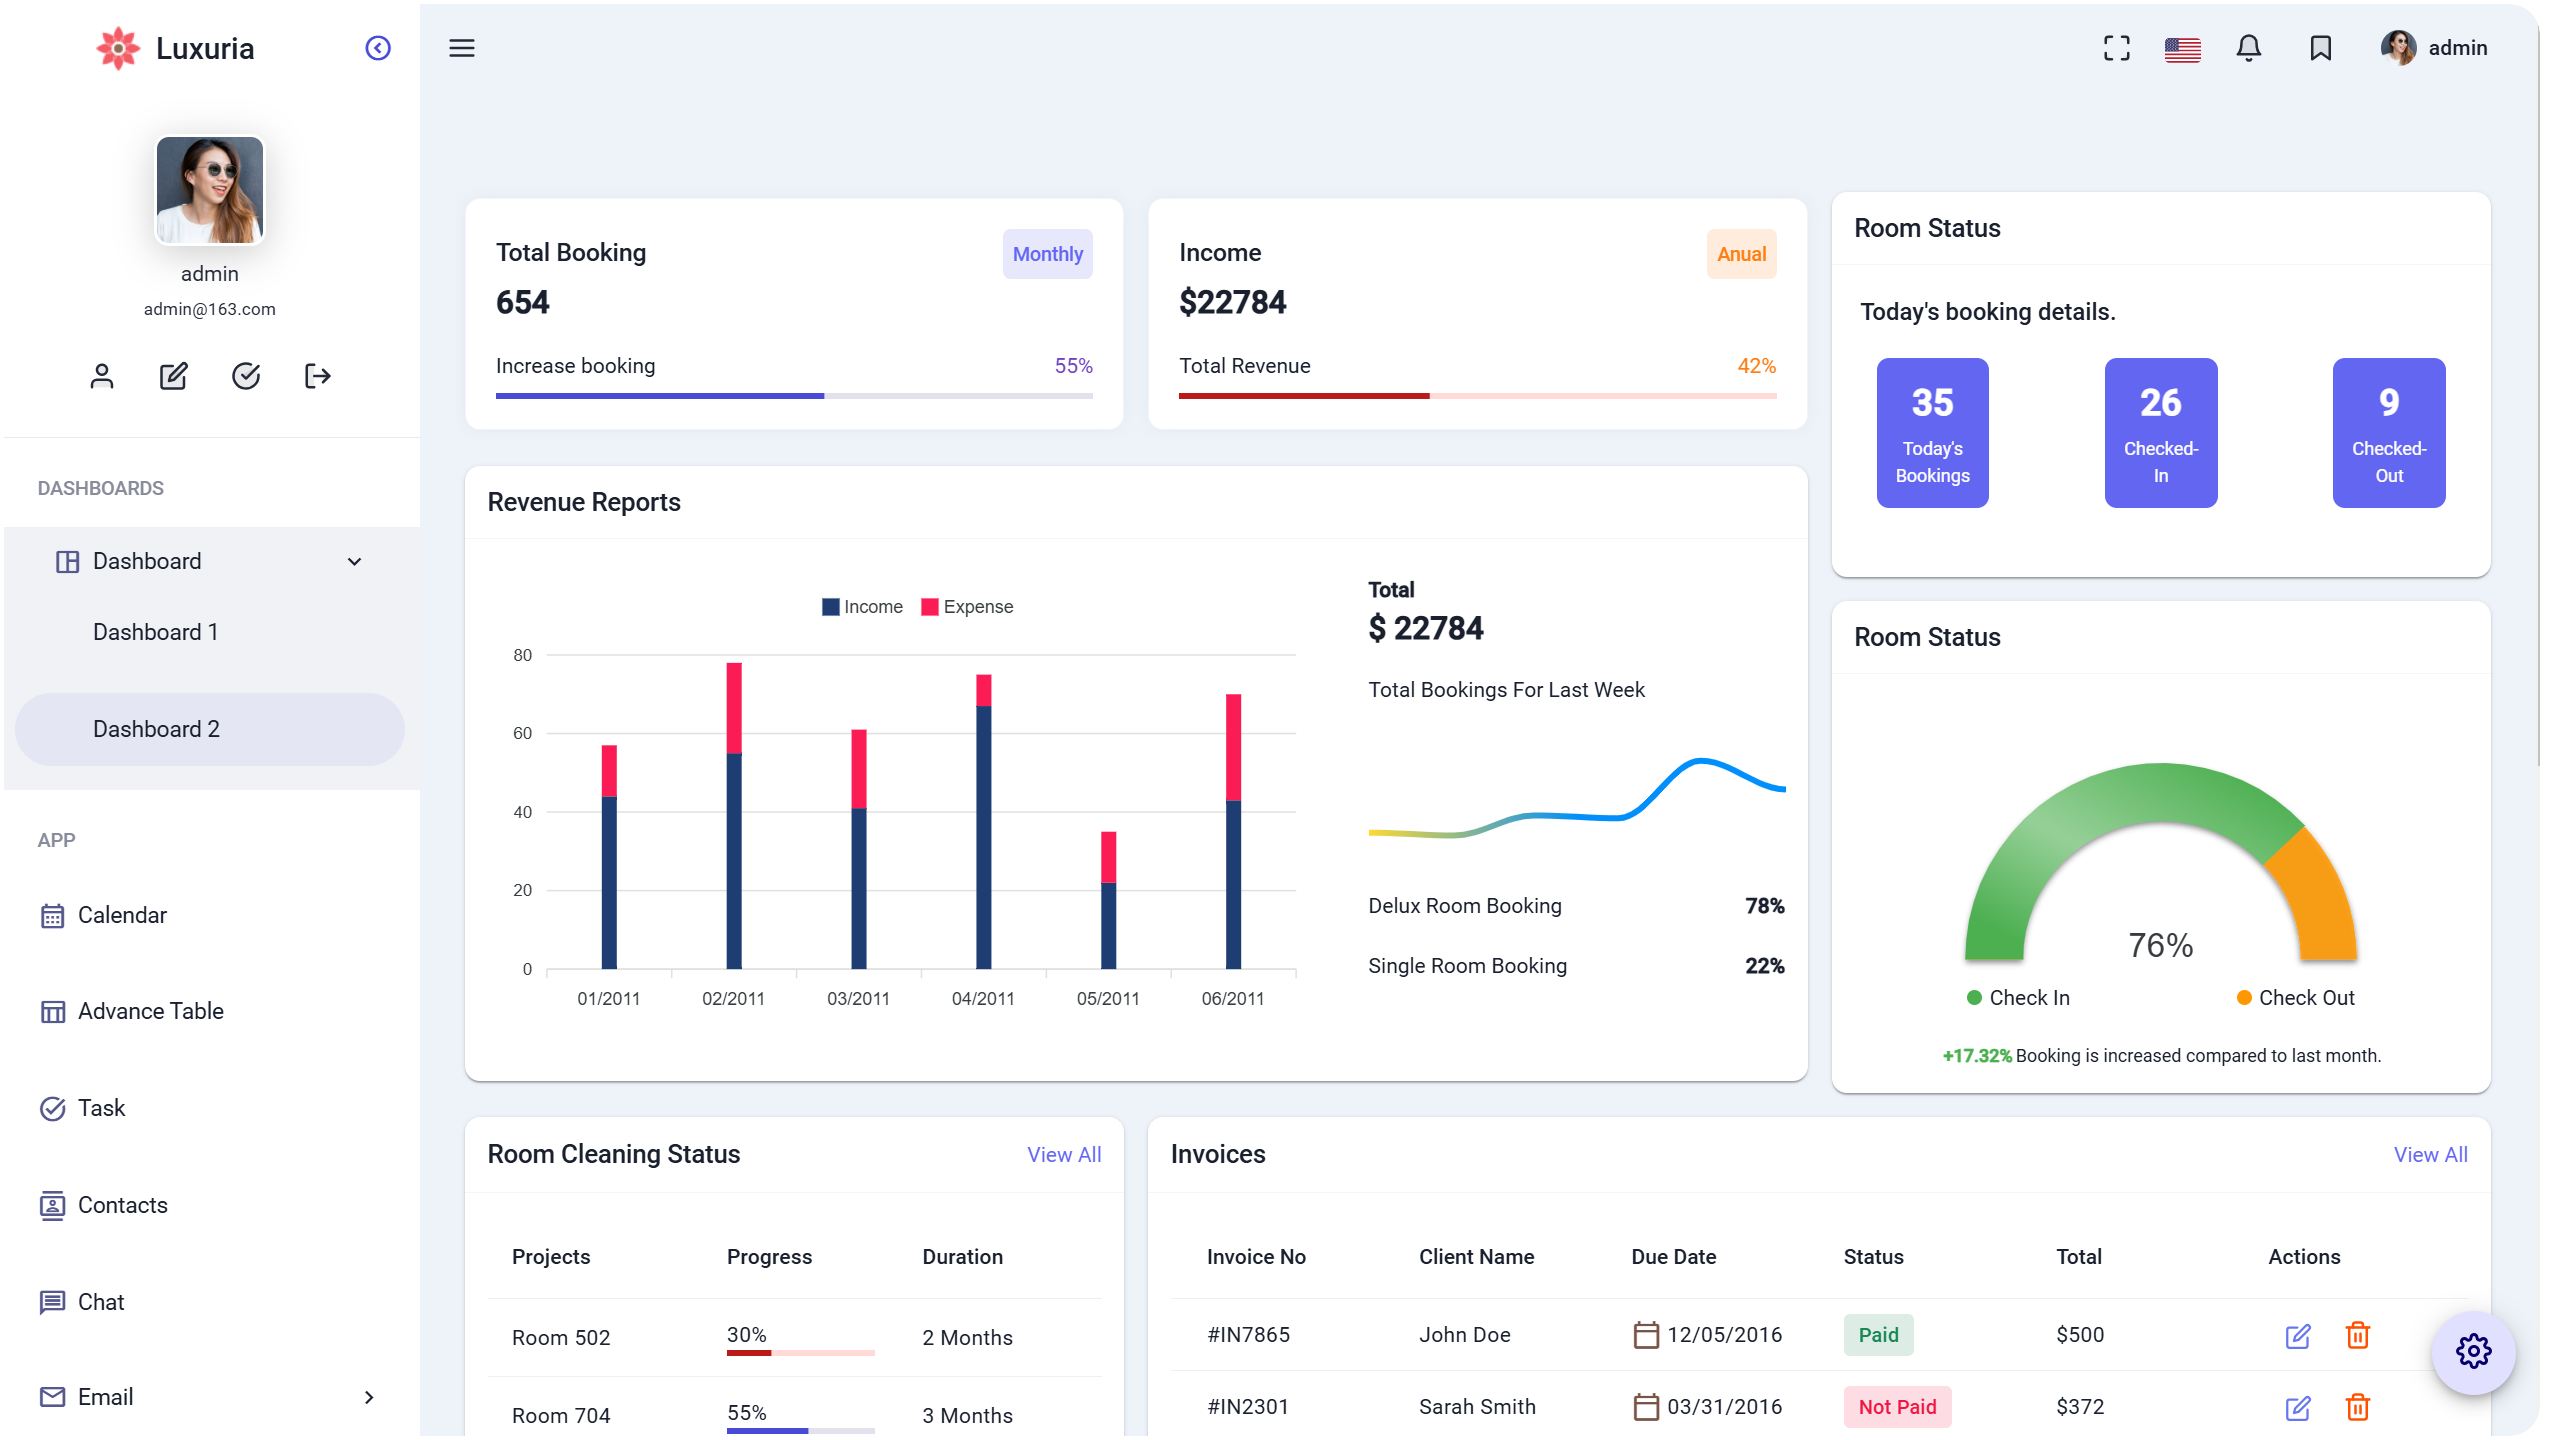2560x1440 pixels.
Task: Toggle the Expense legend in Revenue Reports
Action: coord(966,606)
